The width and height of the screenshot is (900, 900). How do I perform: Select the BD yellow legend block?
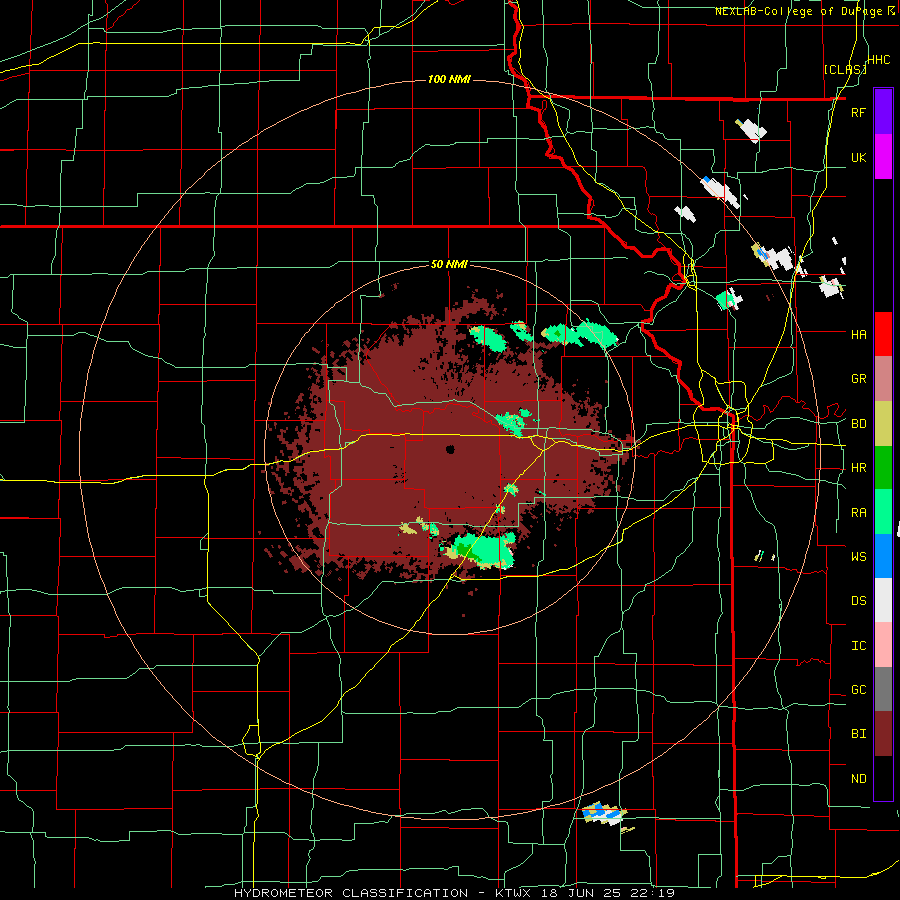883,423
